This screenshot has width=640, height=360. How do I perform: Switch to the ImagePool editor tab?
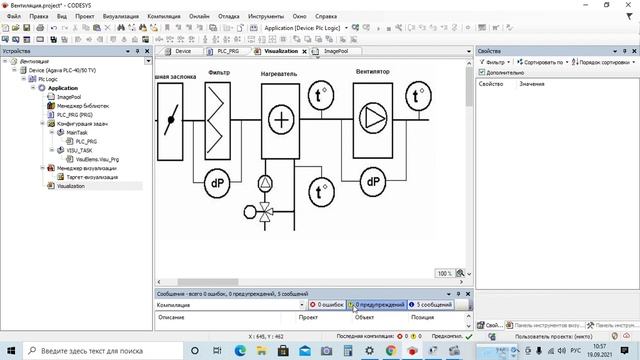tap(336, 51)
